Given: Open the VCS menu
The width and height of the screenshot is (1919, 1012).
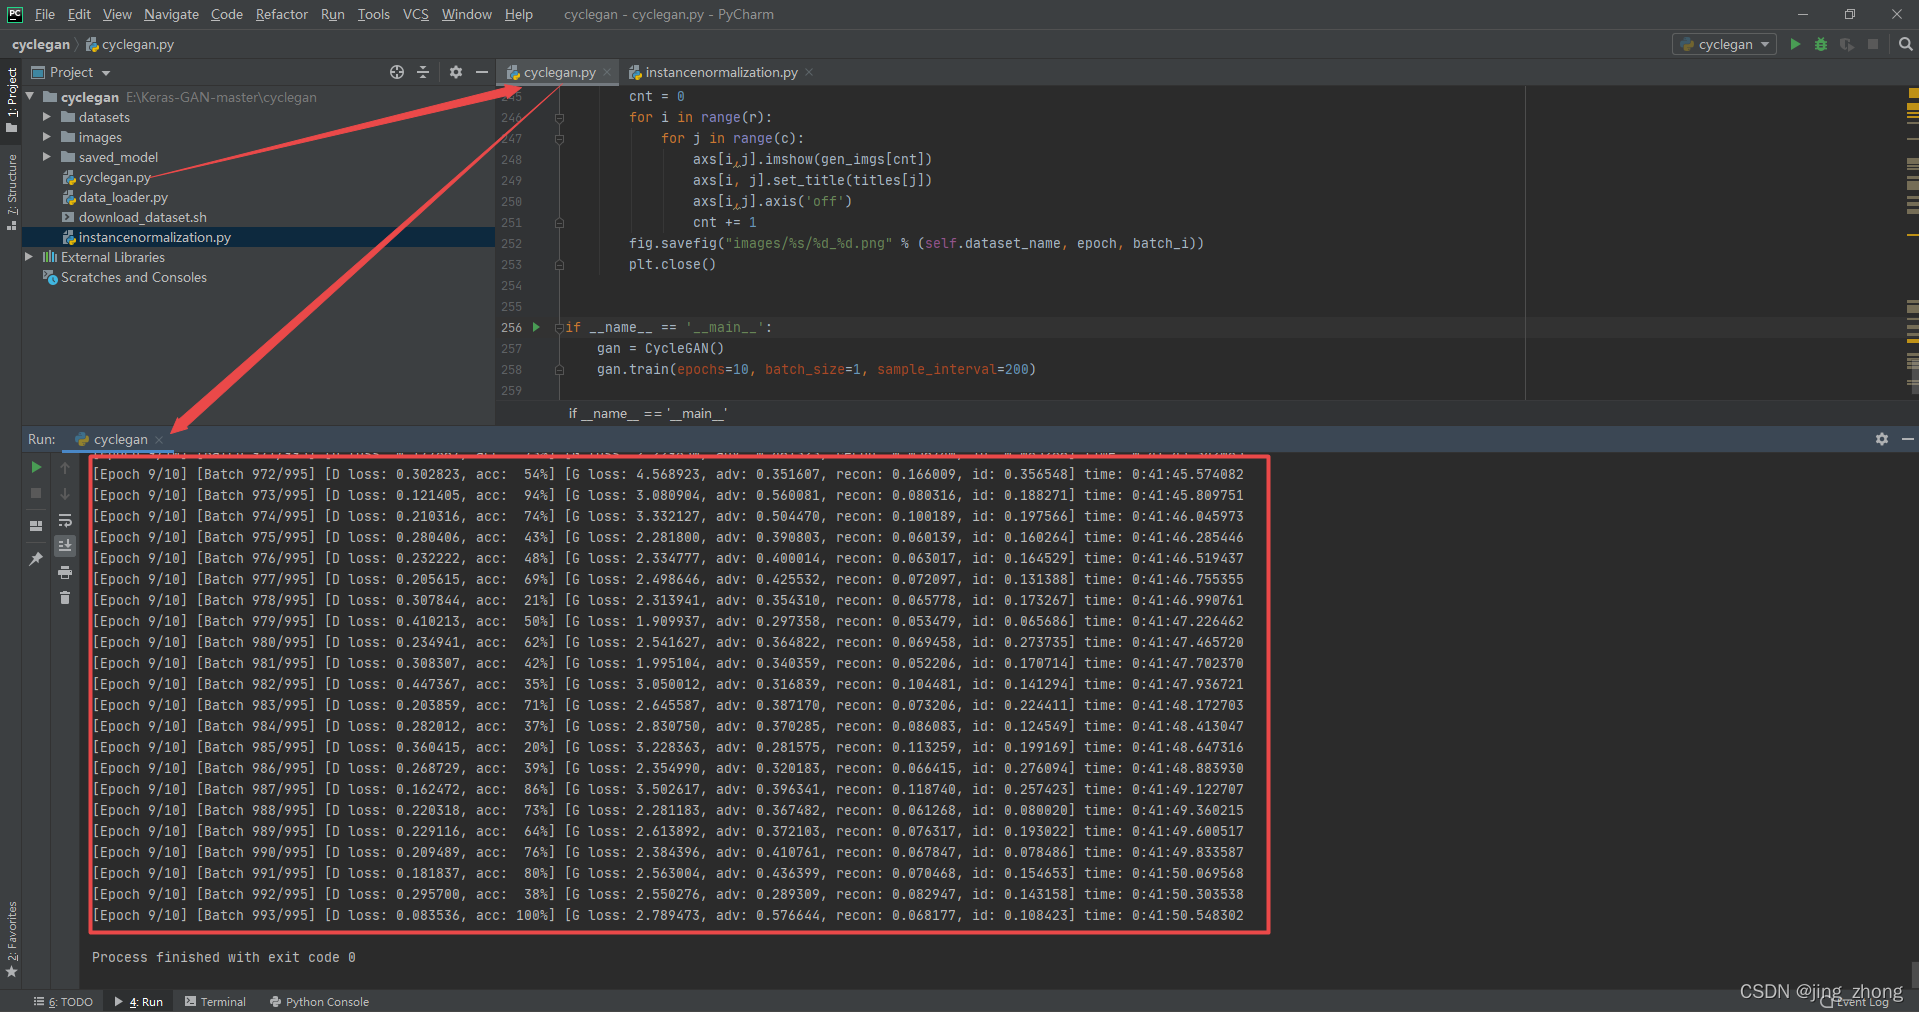Looking at the screenshot, I should (416, 14).
